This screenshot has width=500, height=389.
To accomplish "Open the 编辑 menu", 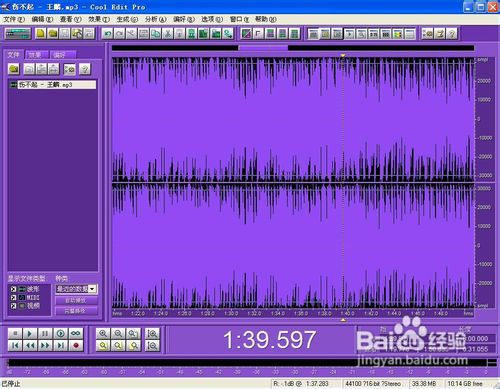I will (x=42, y=19).
